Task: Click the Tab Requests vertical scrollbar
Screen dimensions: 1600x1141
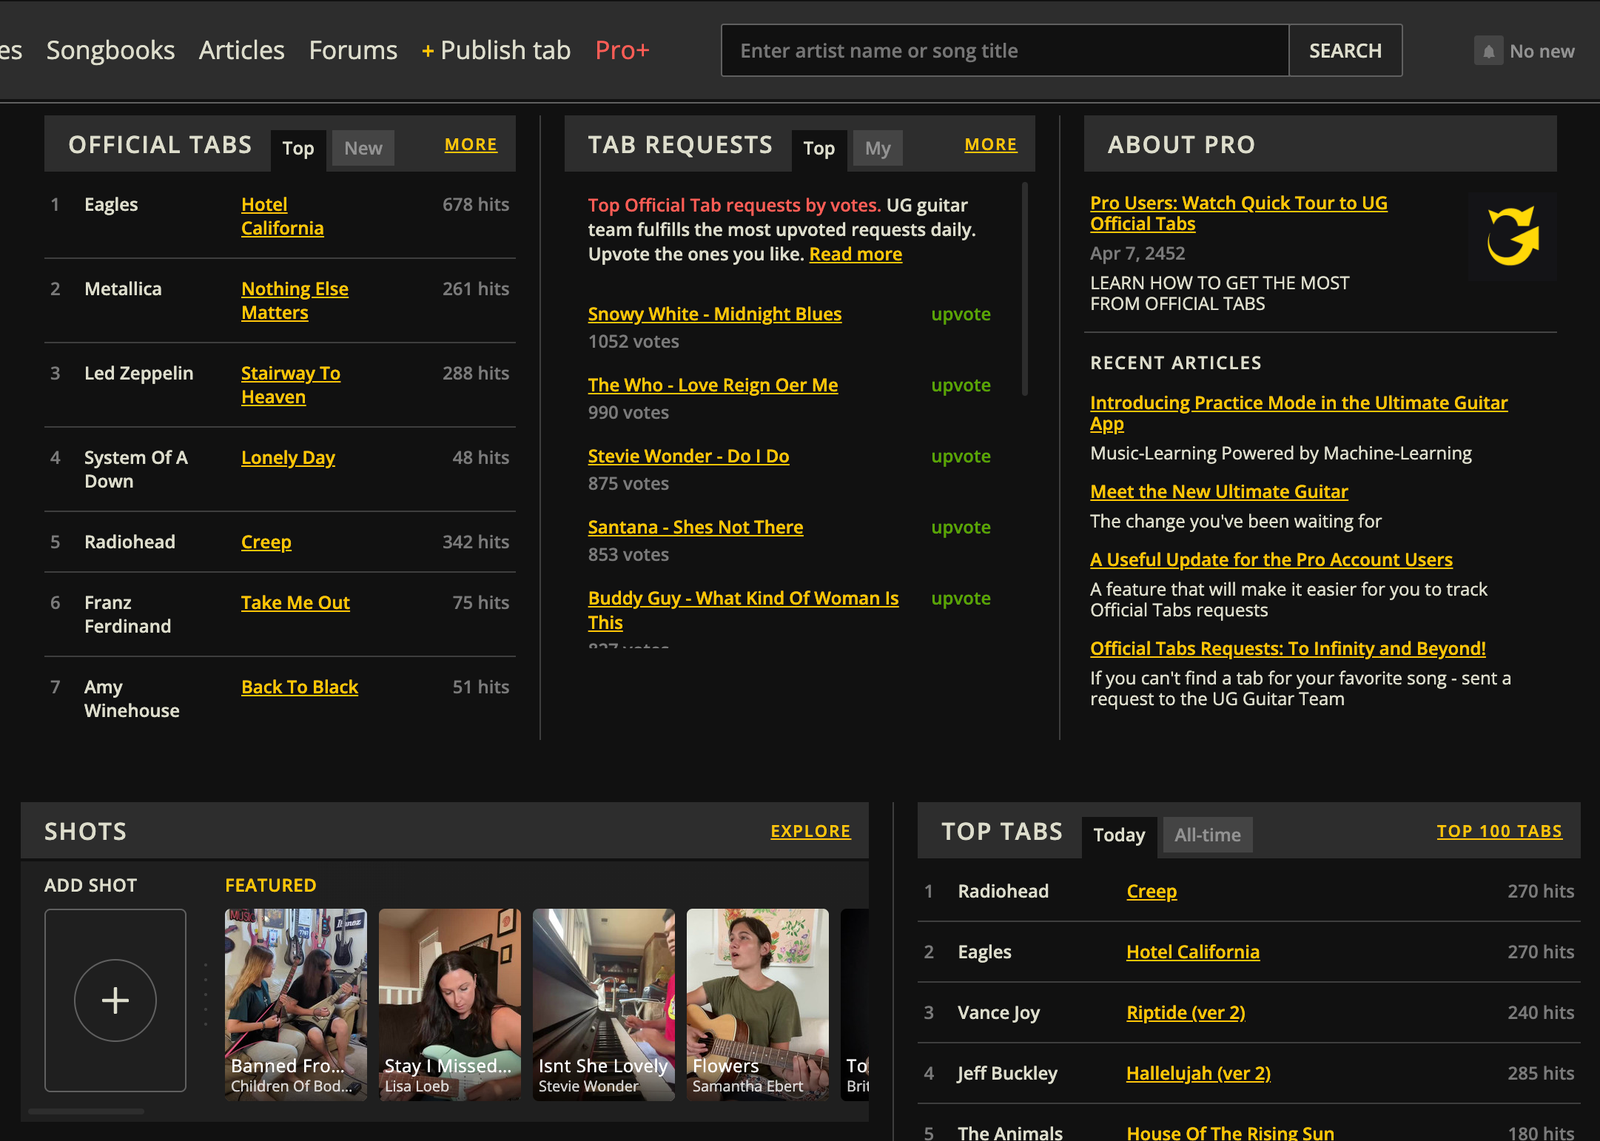Action: click(1025, 289)
